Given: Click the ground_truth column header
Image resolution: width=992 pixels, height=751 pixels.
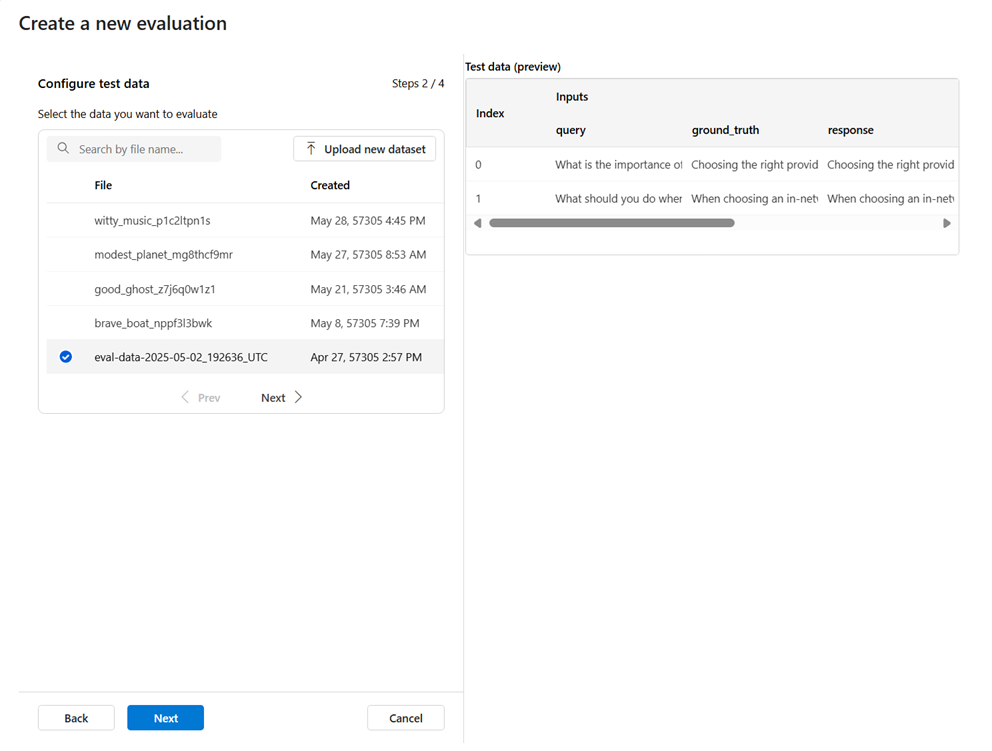Looking at the screenshot, I should click(725, 130).
